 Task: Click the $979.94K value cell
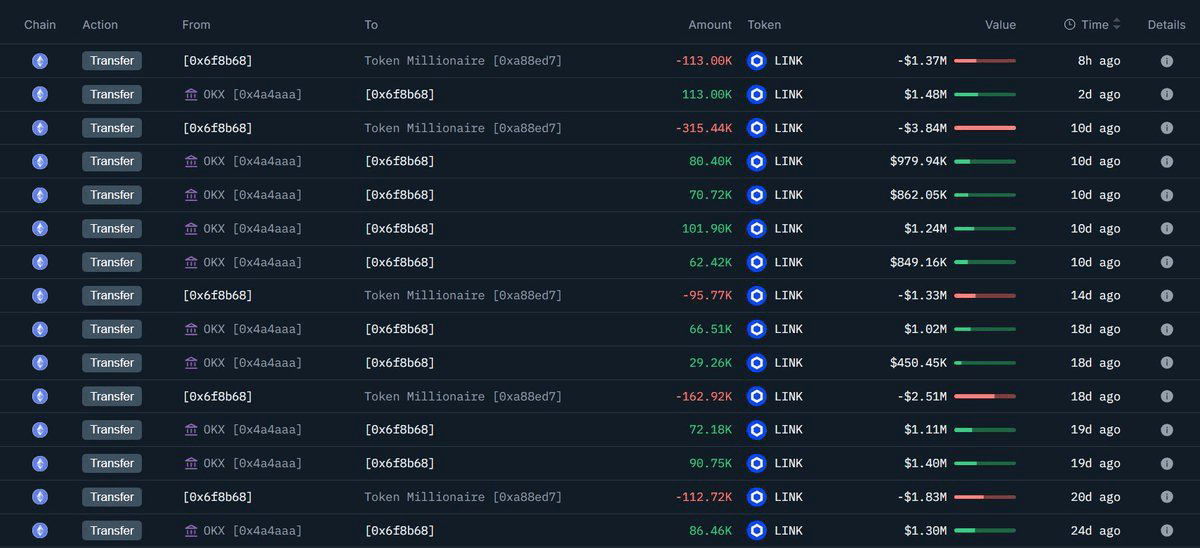918,161
